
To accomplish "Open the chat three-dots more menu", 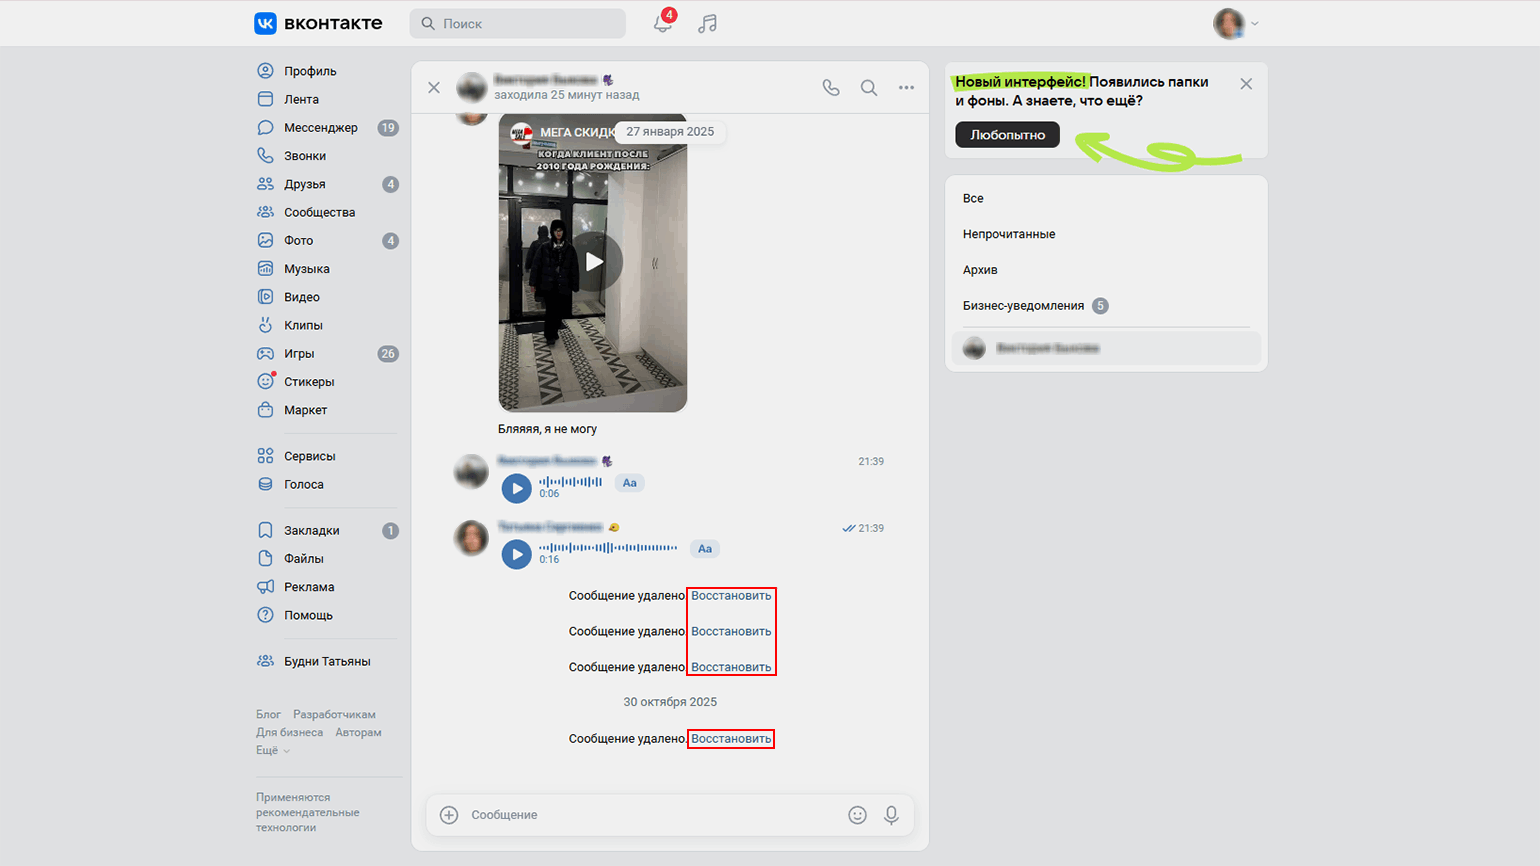I will [906, 88].
